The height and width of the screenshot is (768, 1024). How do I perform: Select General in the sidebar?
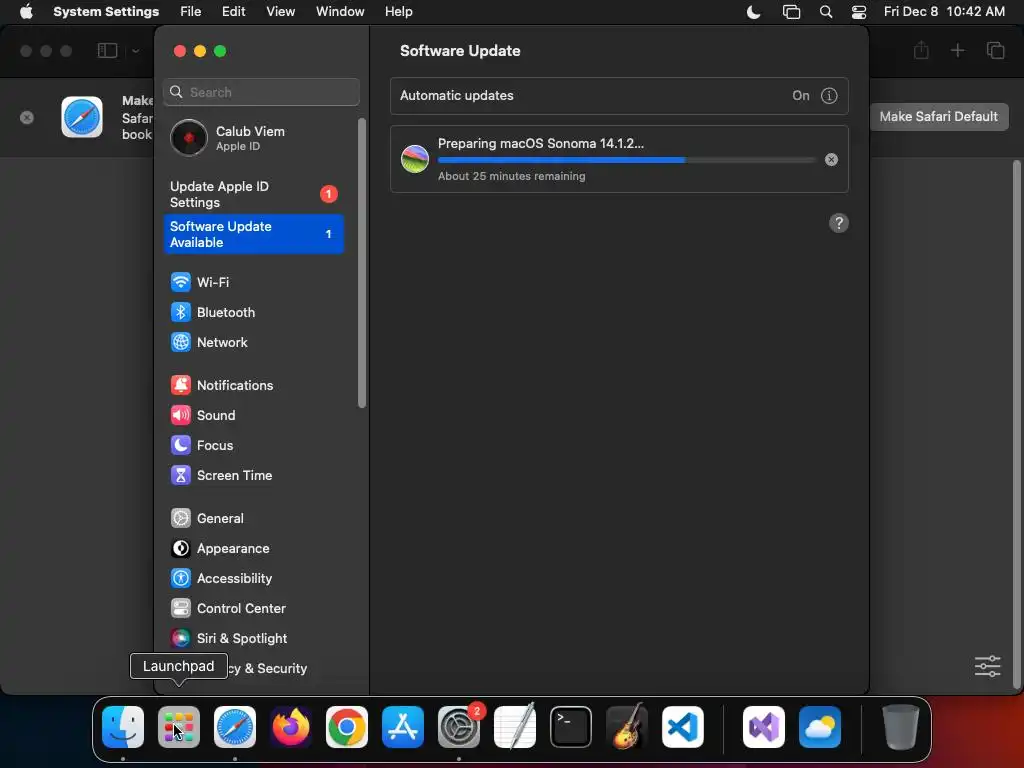pyautogui.click(x=253, y=519)
